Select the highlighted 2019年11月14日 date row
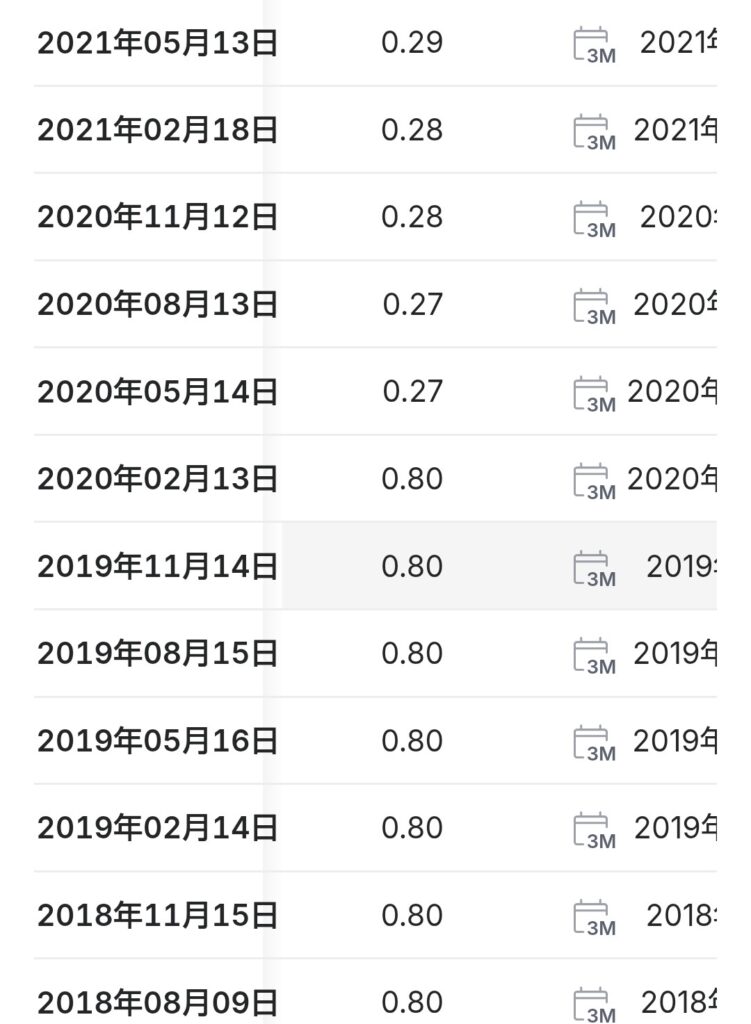 [157, 567]
